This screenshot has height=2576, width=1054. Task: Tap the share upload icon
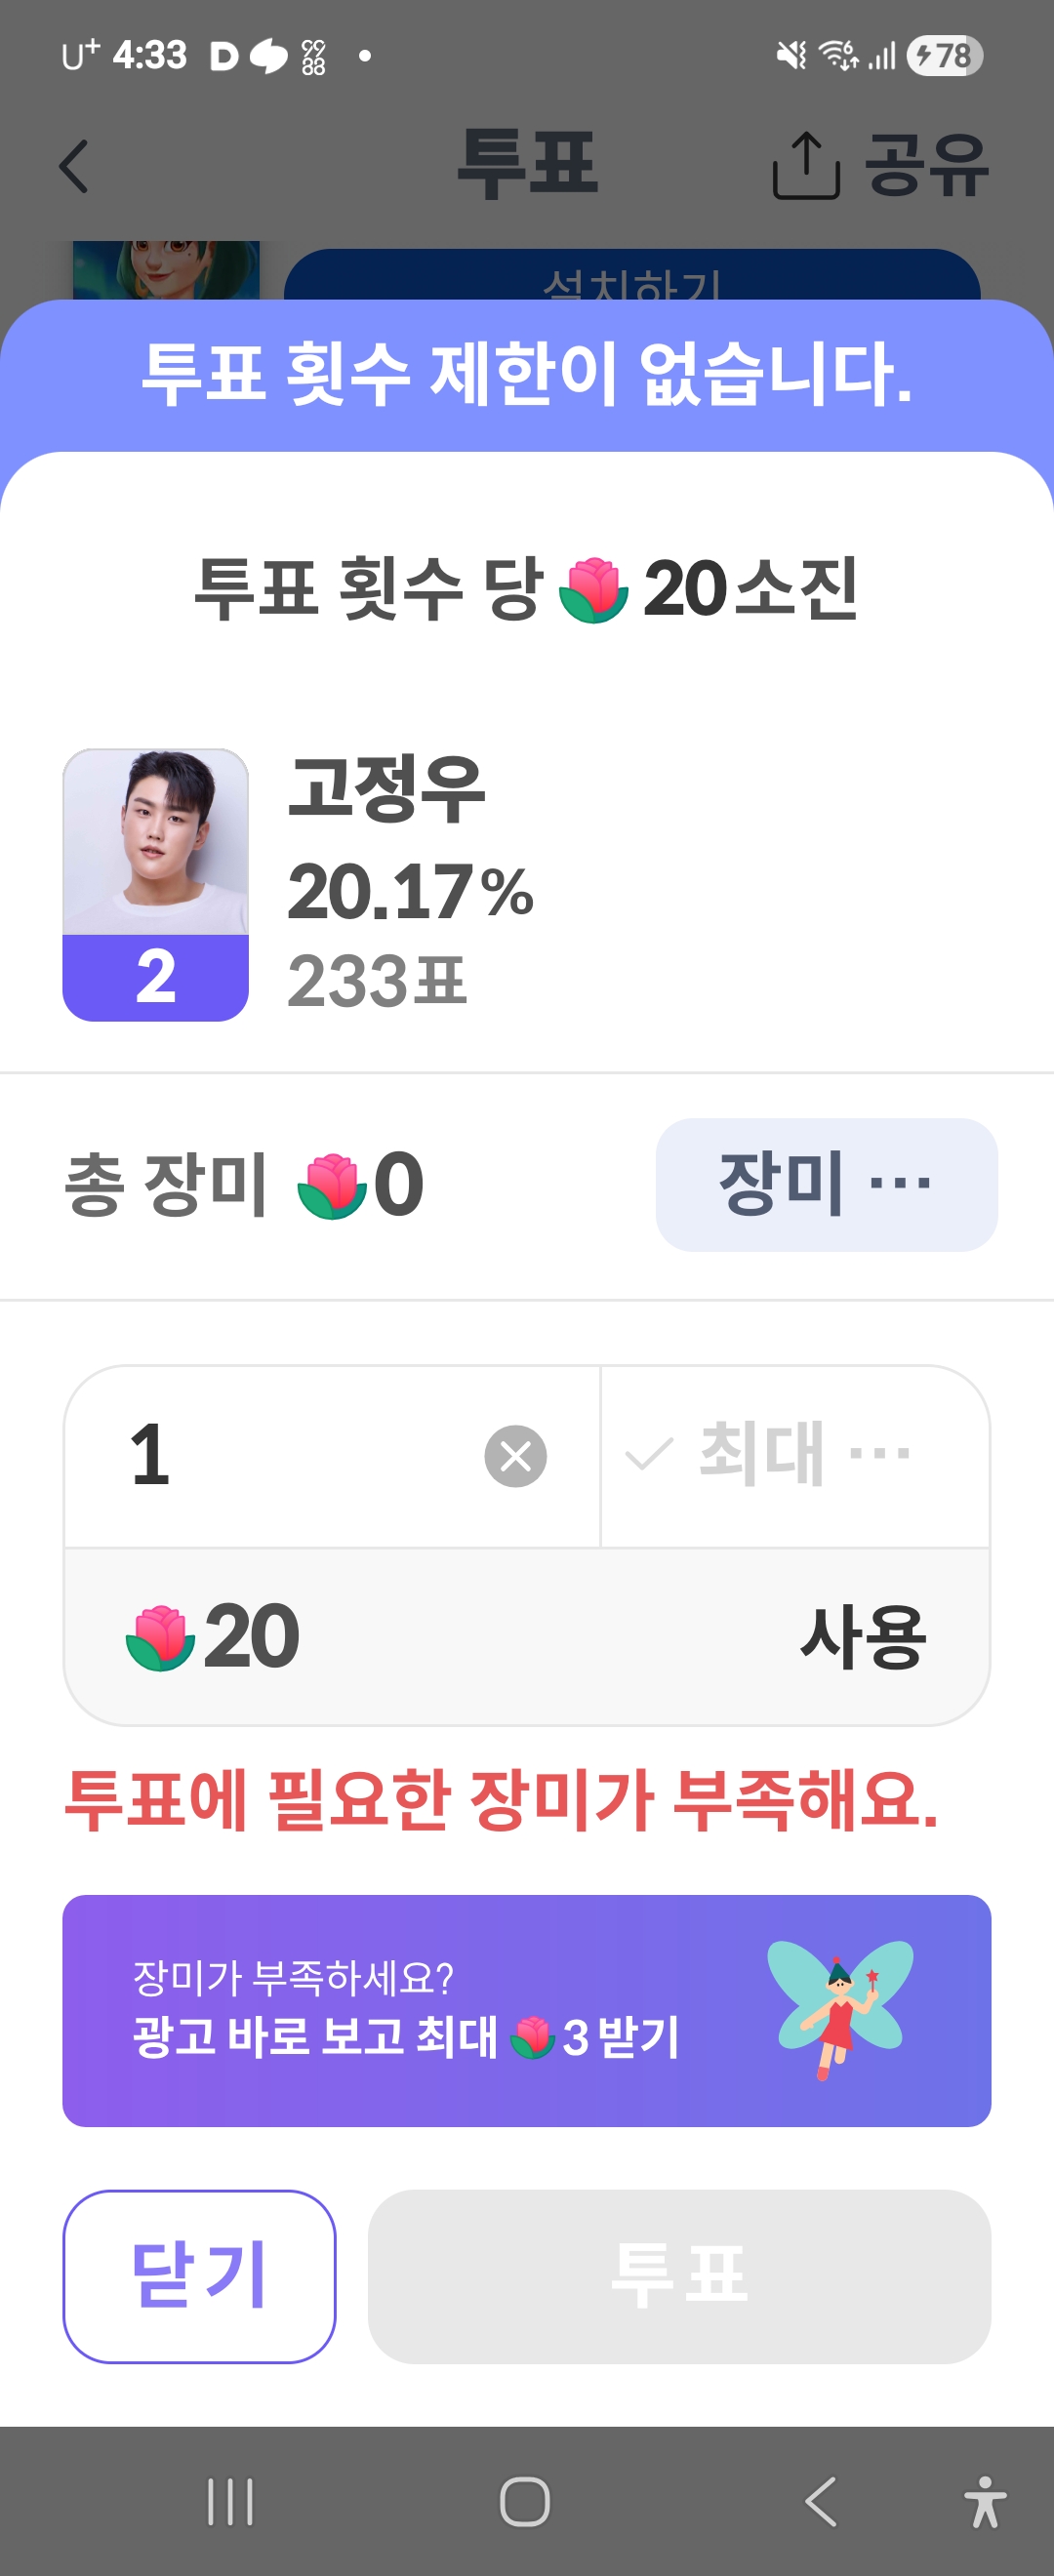coord(805,166)
